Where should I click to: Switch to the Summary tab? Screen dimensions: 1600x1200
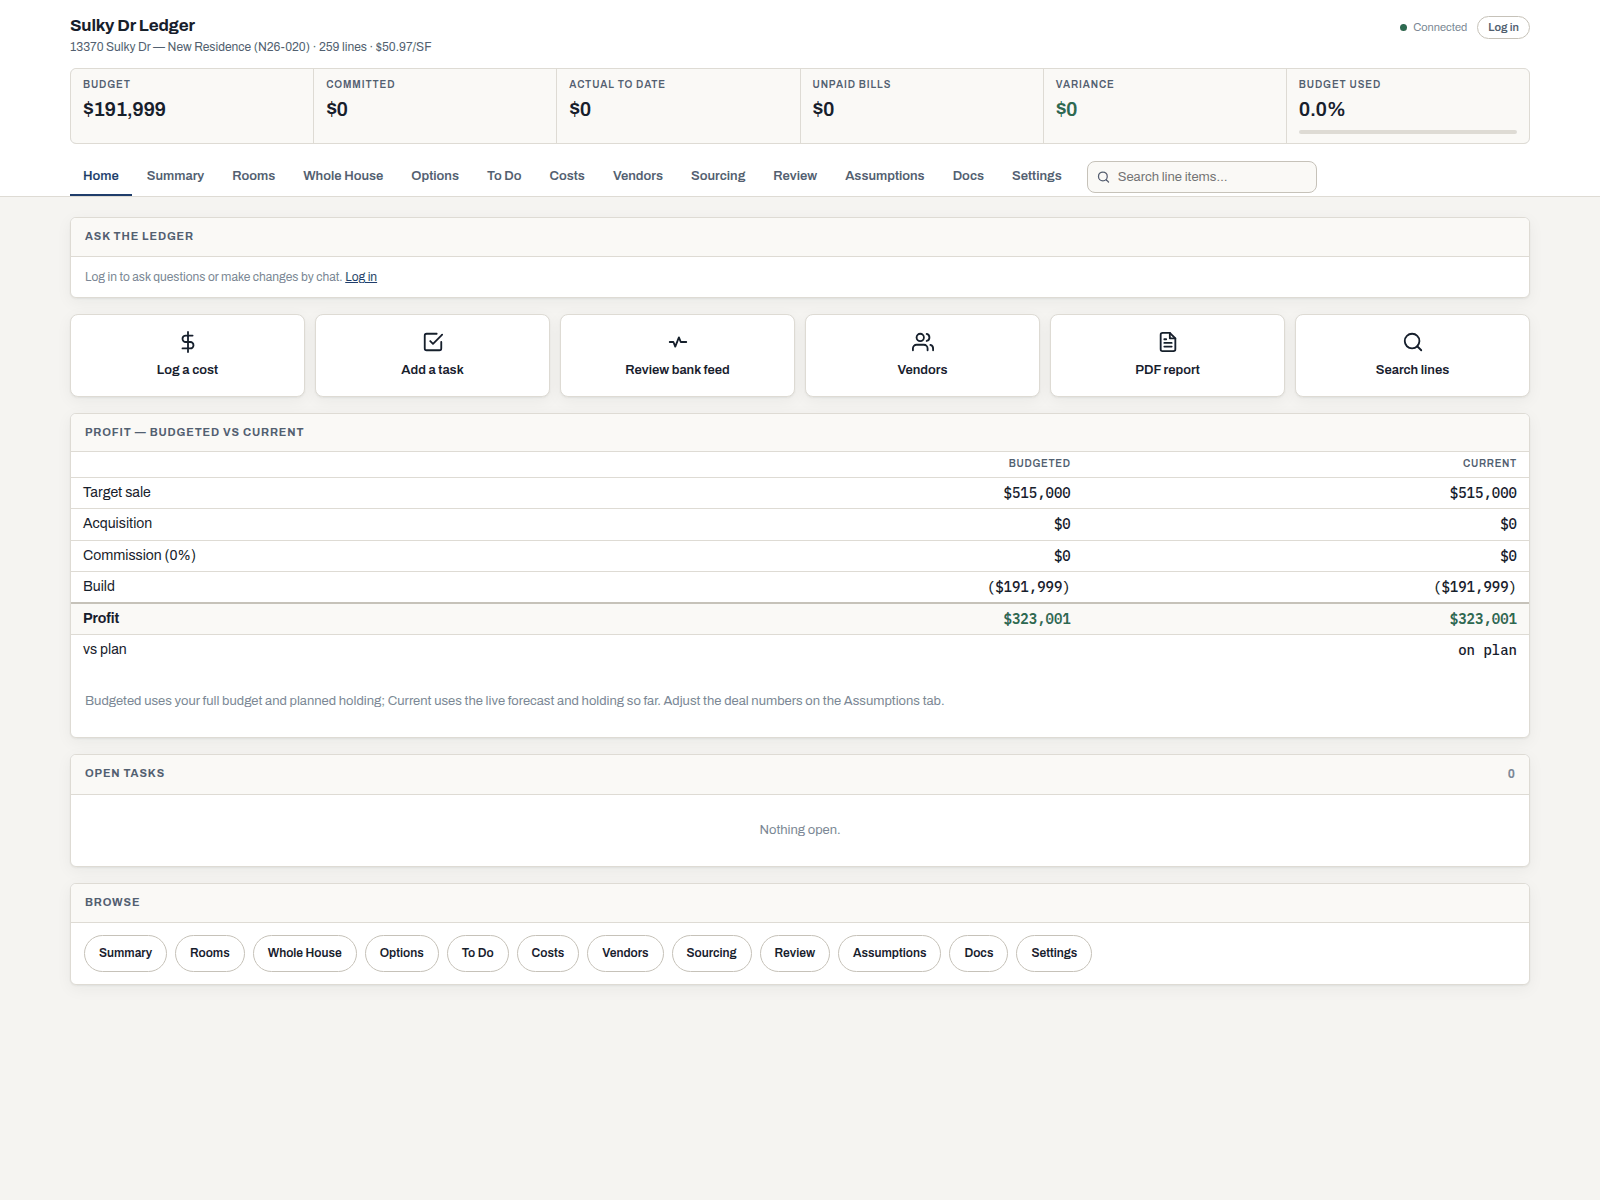[175, 176]
